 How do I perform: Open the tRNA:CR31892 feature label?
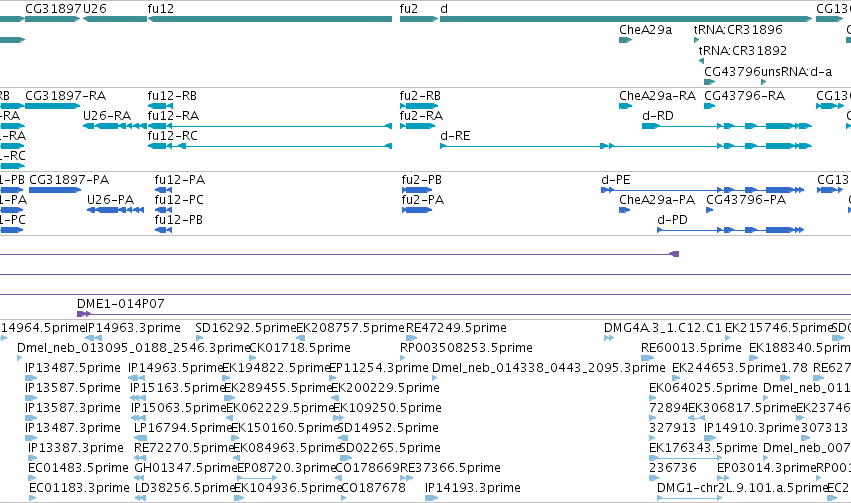(x=742, y=51)
